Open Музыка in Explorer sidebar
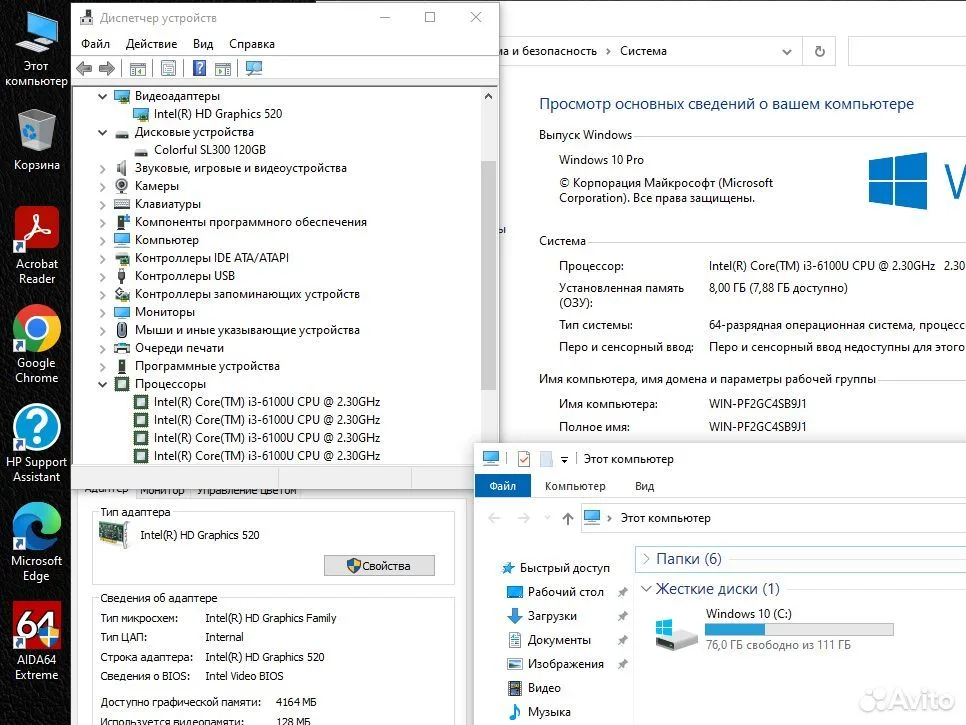Viewport: 966px width, 725px height. (548, 712)
